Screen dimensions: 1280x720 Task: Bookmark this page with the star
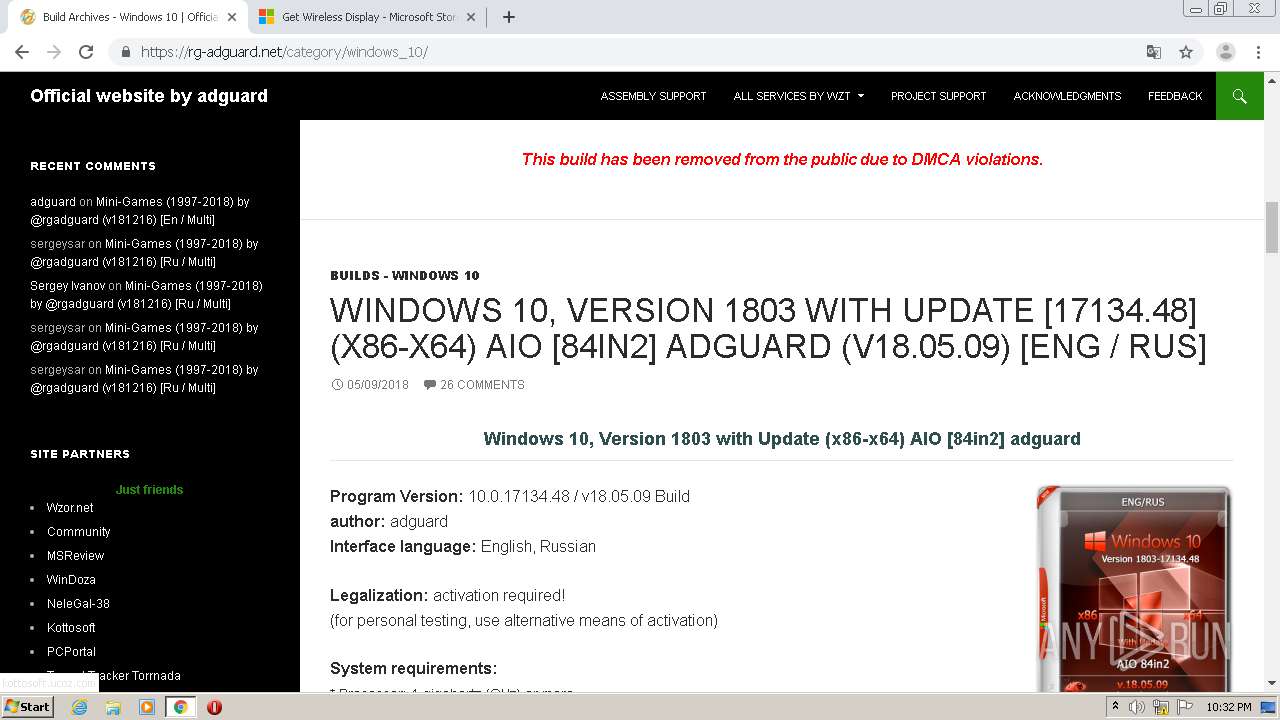pos(1186,52)
